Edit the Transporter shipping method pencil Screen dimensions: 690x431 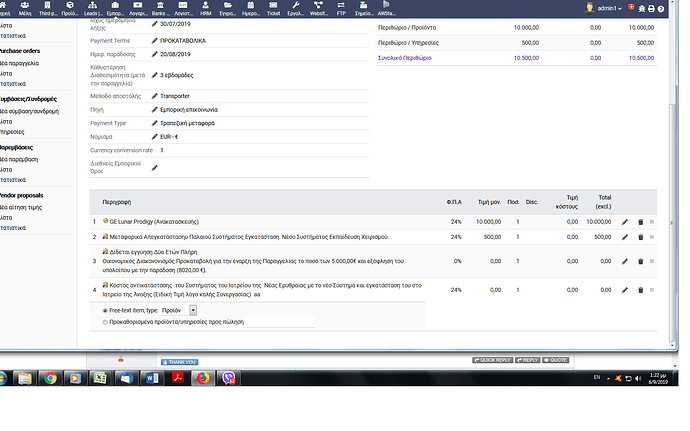(x=154, y=96)
